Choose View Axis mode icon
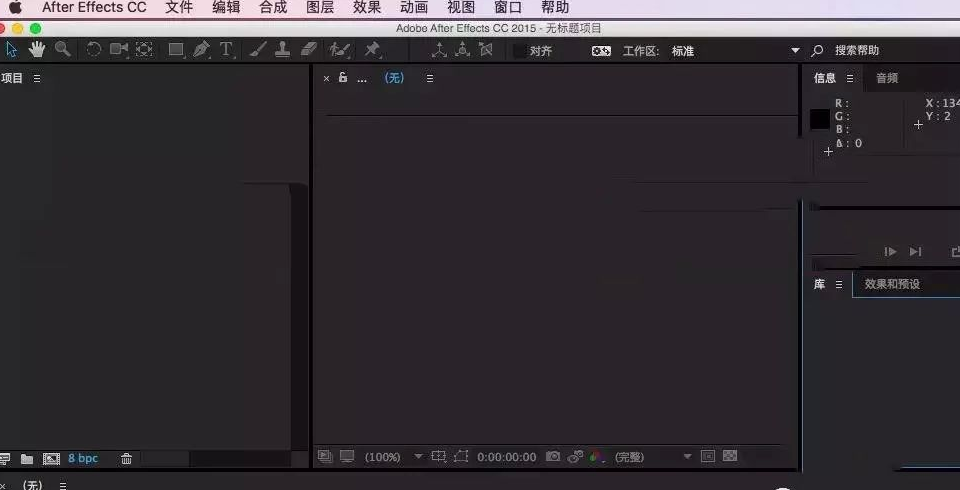Image resolution: width=960 pixels, height=490 pixels. pyautogui.click(x=486, y=50)
